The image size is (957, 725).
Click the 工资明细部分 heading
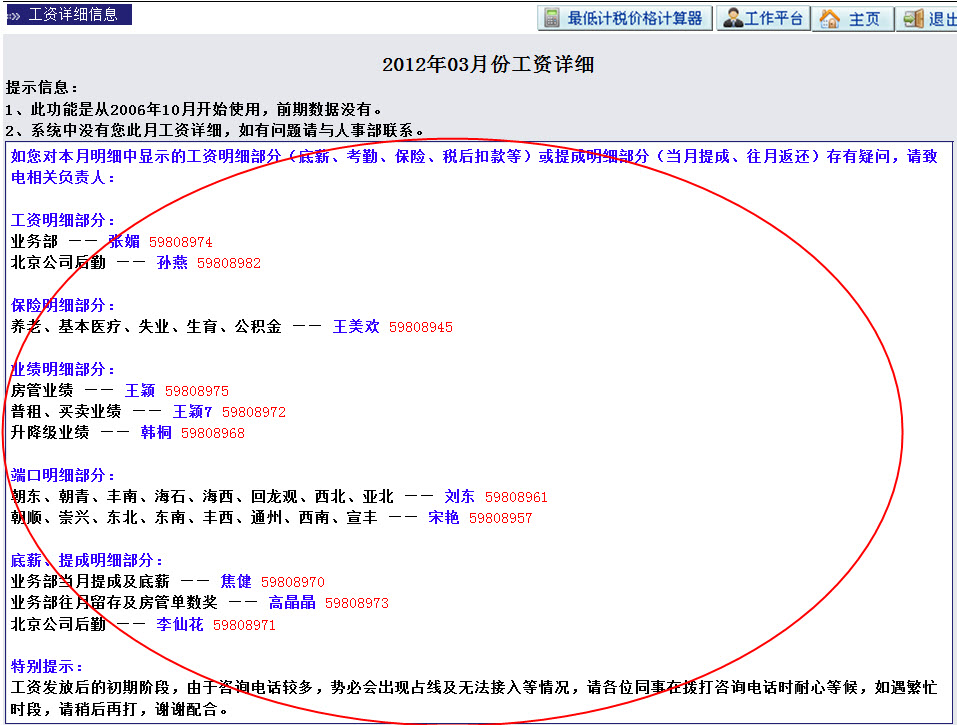(63, 220)
